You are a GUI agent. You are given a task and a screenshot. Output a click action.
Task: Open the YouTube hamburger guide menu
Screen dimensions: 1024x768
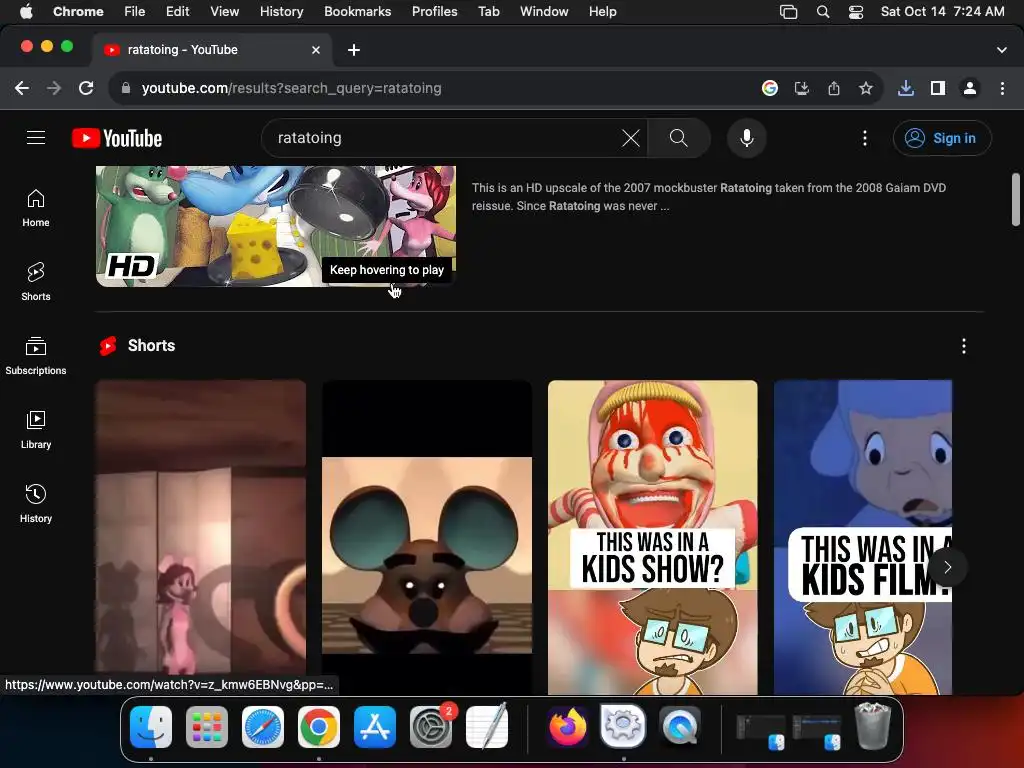36,138
